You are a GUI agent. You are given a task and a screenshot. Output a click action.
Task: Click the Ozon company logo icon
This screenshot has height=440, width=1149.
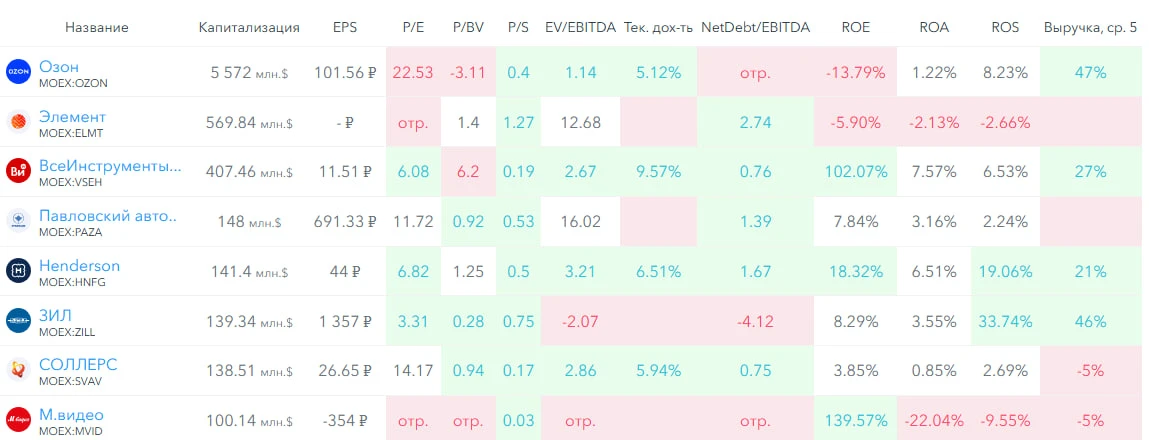click(x=18, y=71)
